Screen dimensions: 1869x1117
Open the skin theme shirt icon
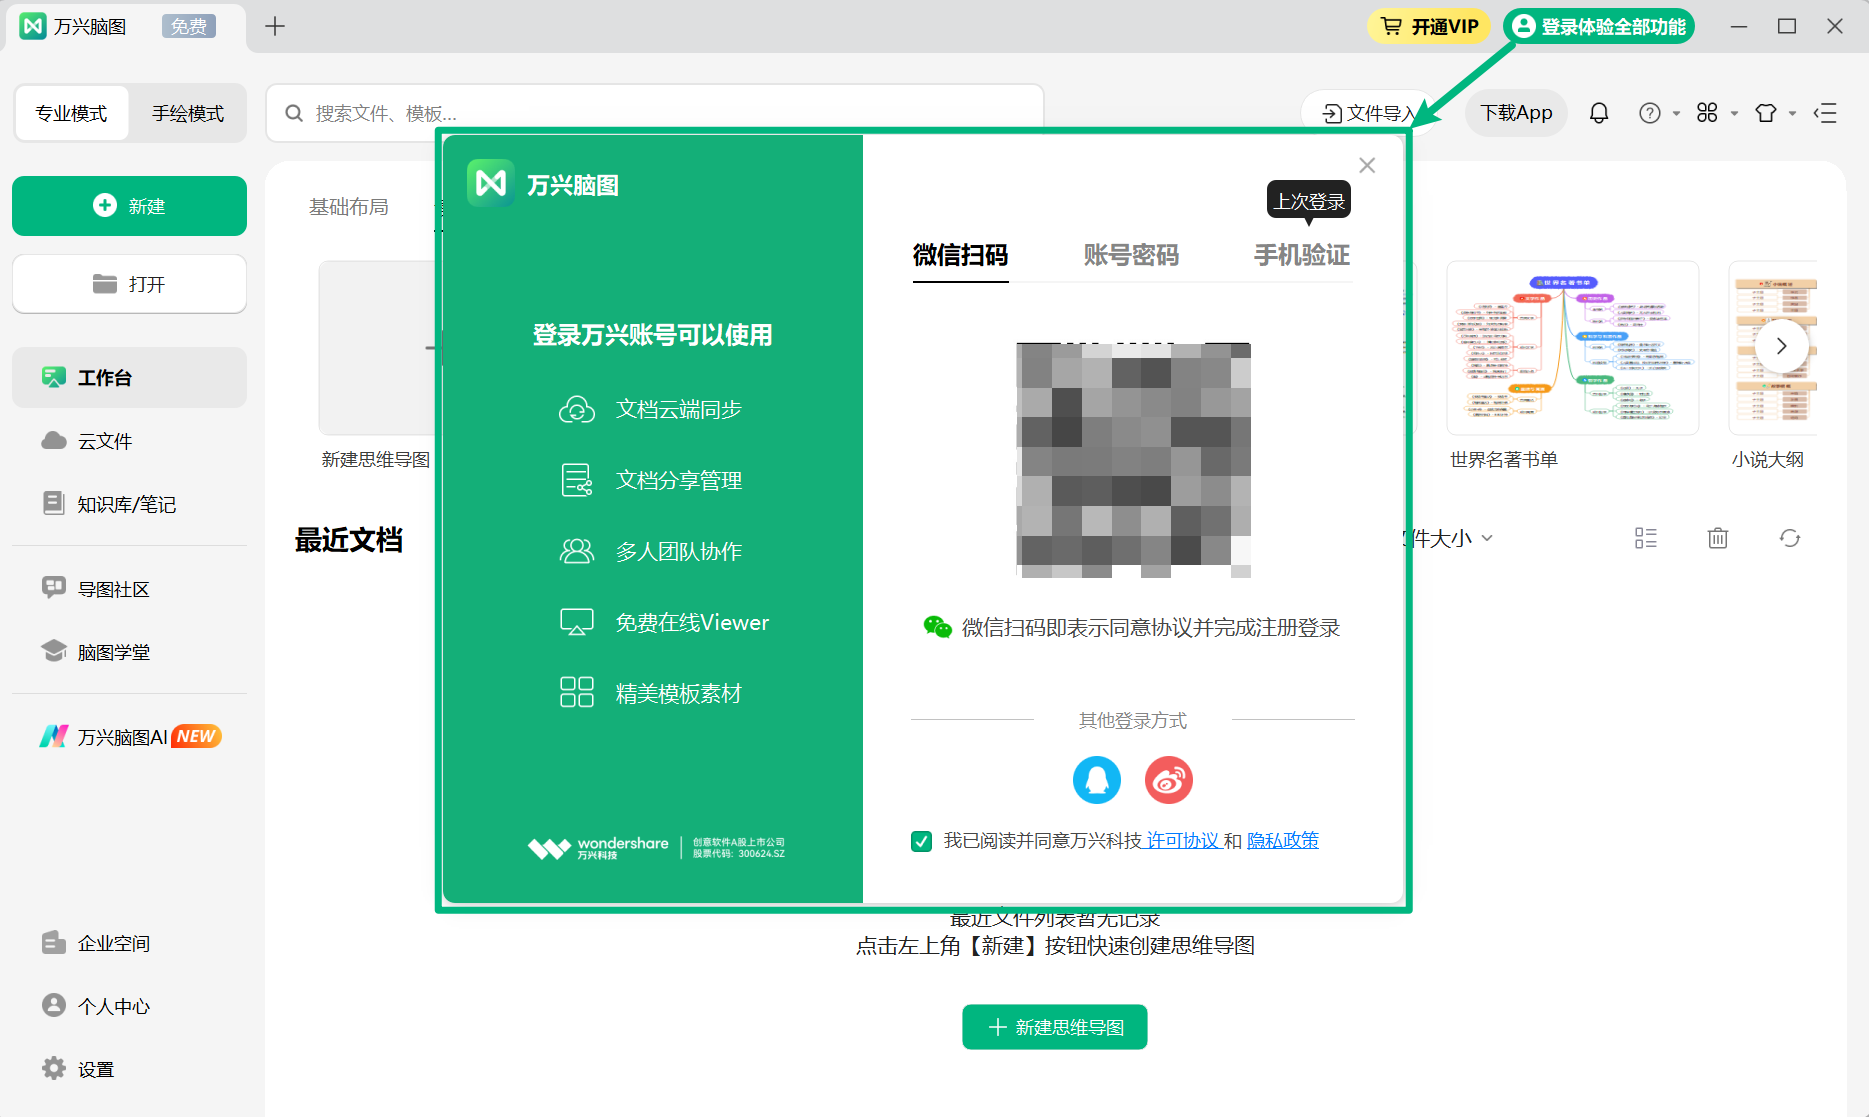[1766, 113]
